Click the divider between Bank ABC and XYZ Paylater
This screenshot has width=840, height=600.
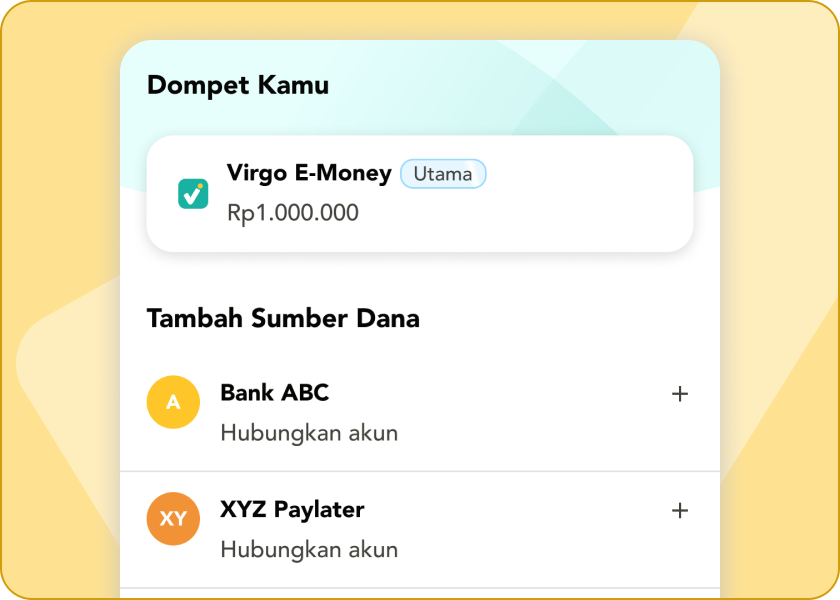(420, 471)
